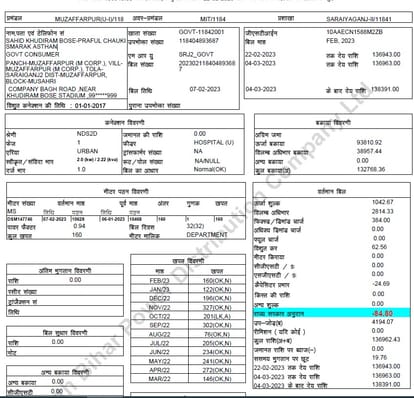Select the feeder value HOSPITAL (U)
The image size is (414, 398).
214,142
